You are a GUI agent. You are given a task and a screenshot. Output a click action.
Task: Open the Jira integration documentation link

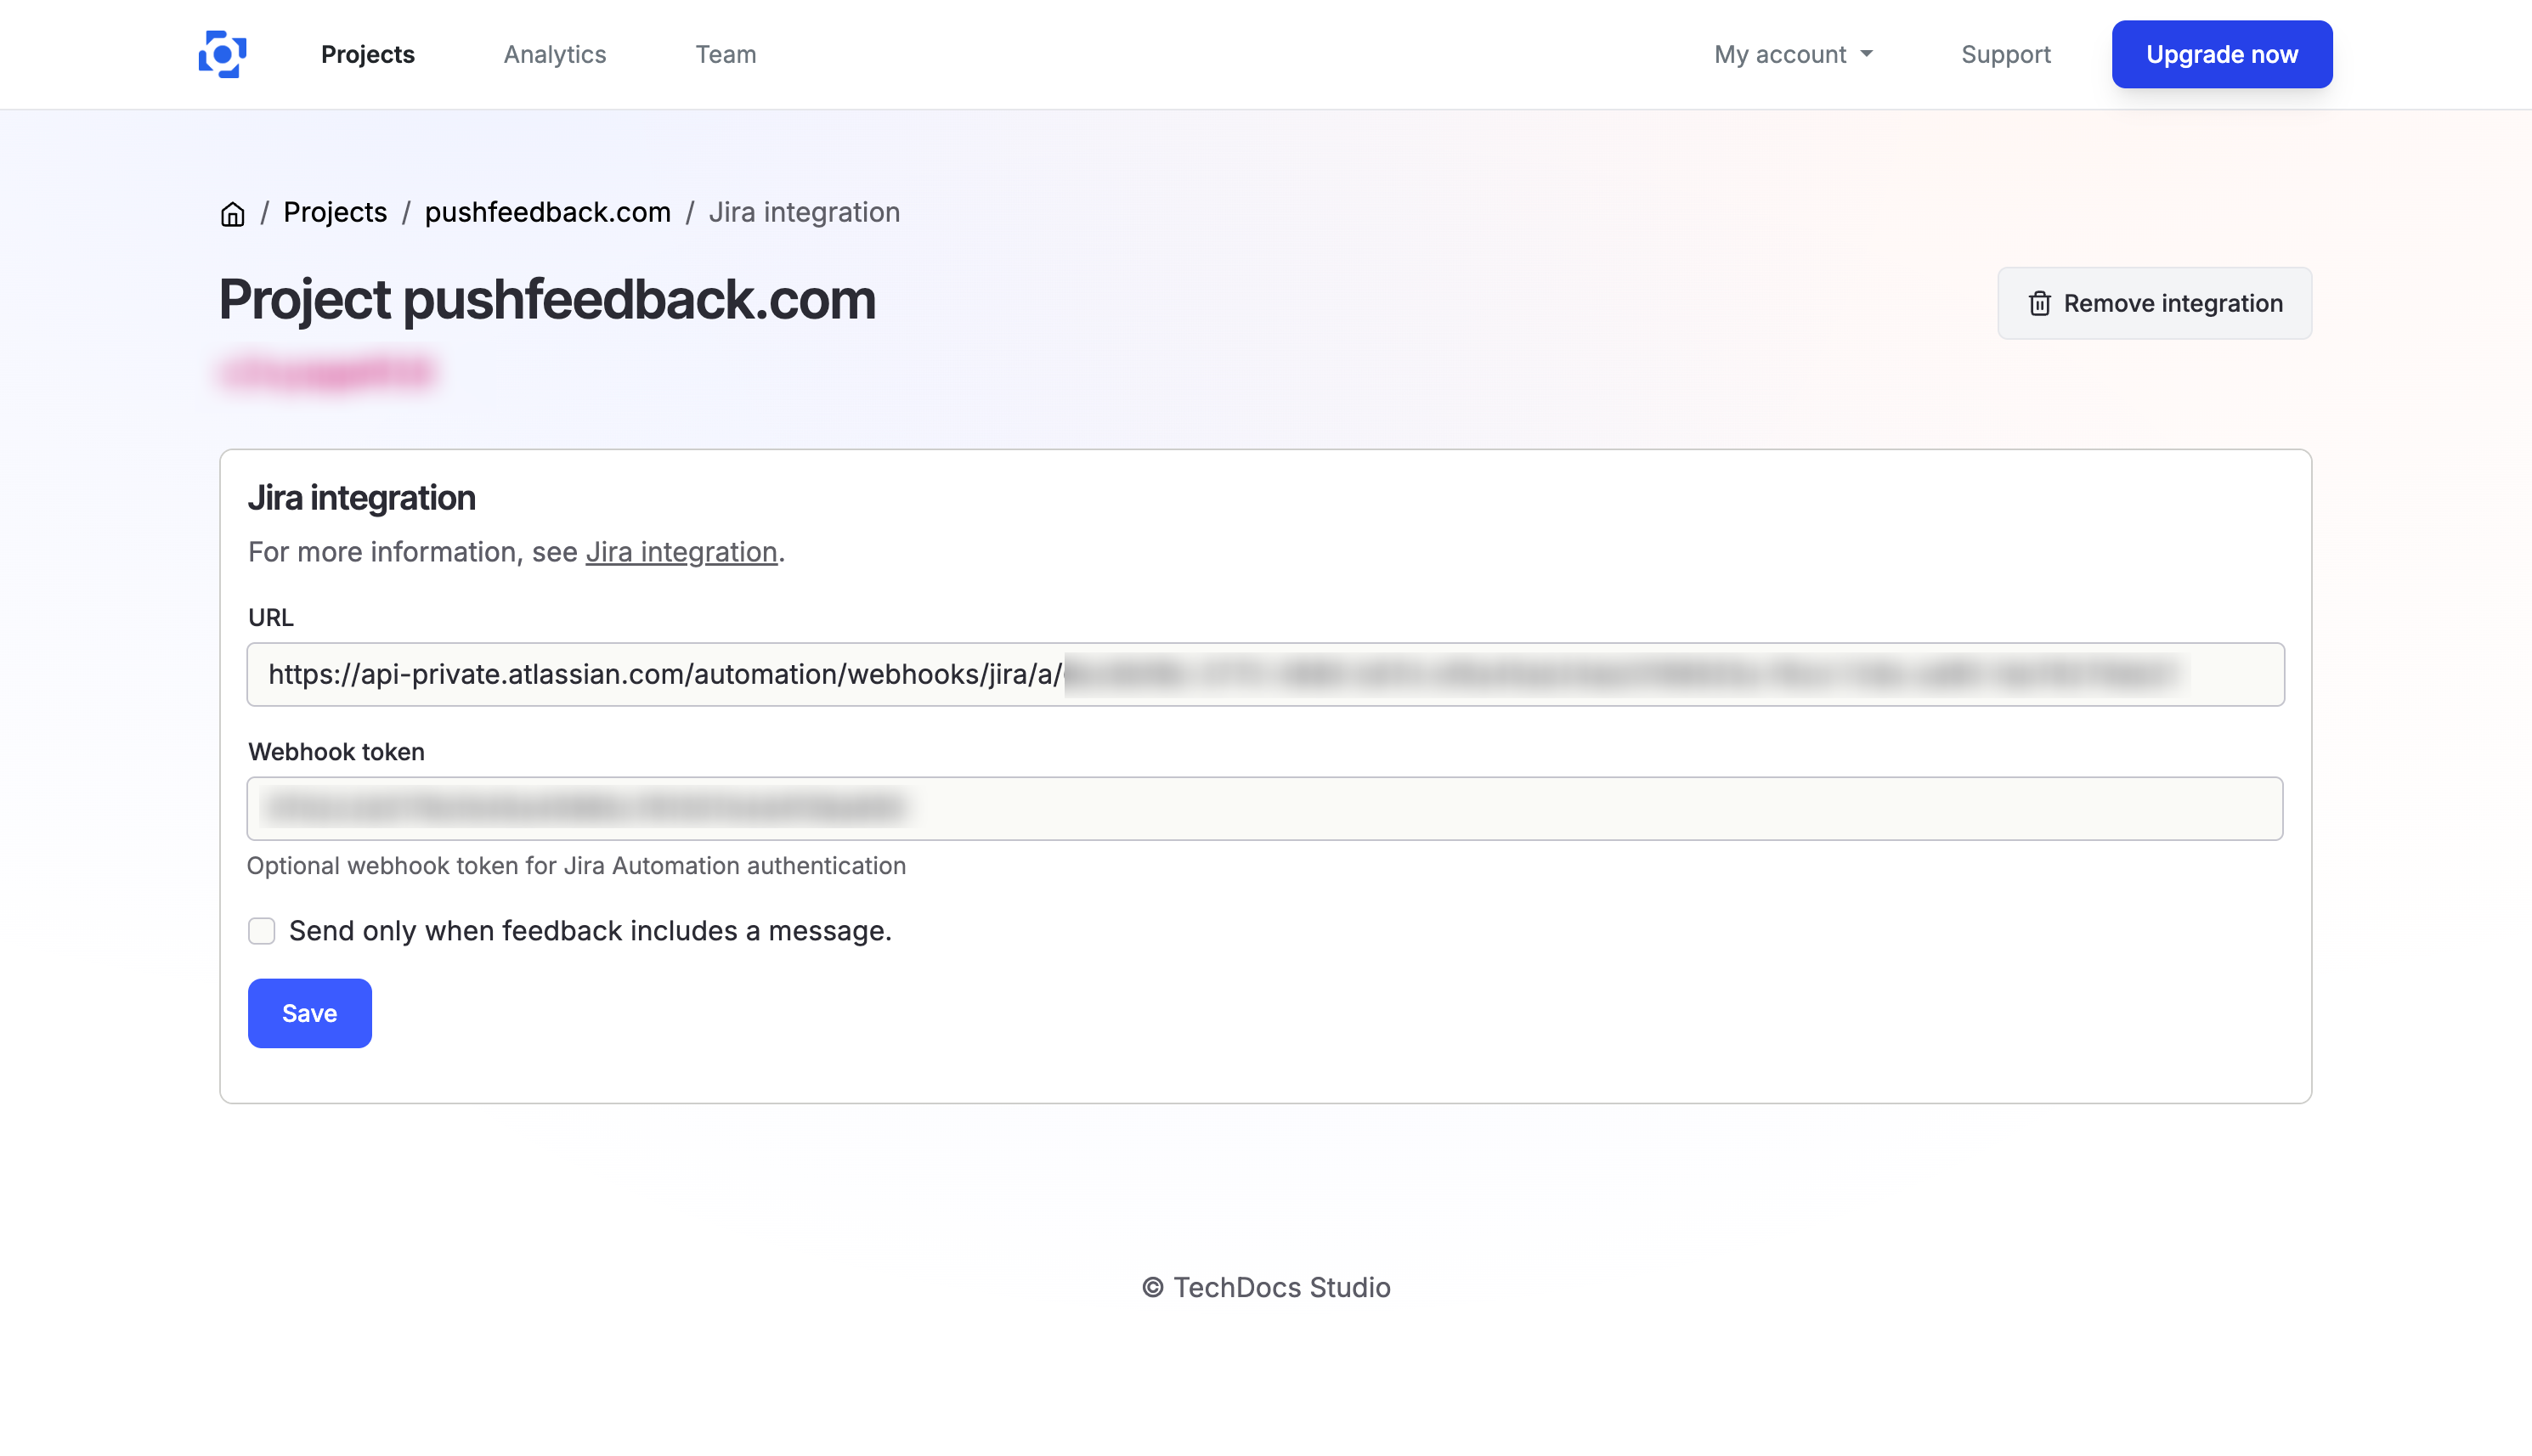click(x=681, y=552)
